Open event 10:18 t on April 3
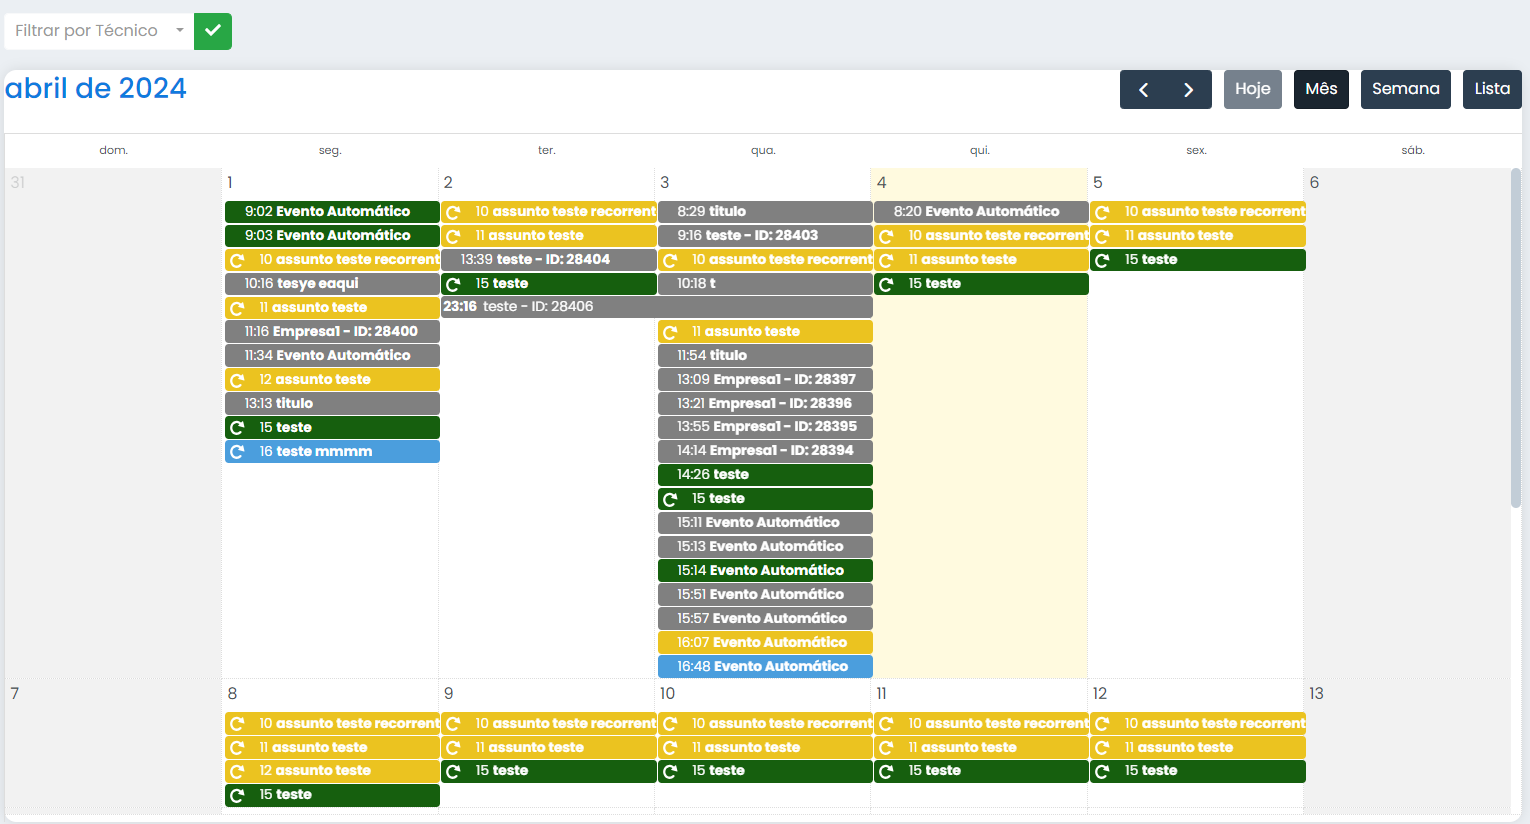 [765, 284]
